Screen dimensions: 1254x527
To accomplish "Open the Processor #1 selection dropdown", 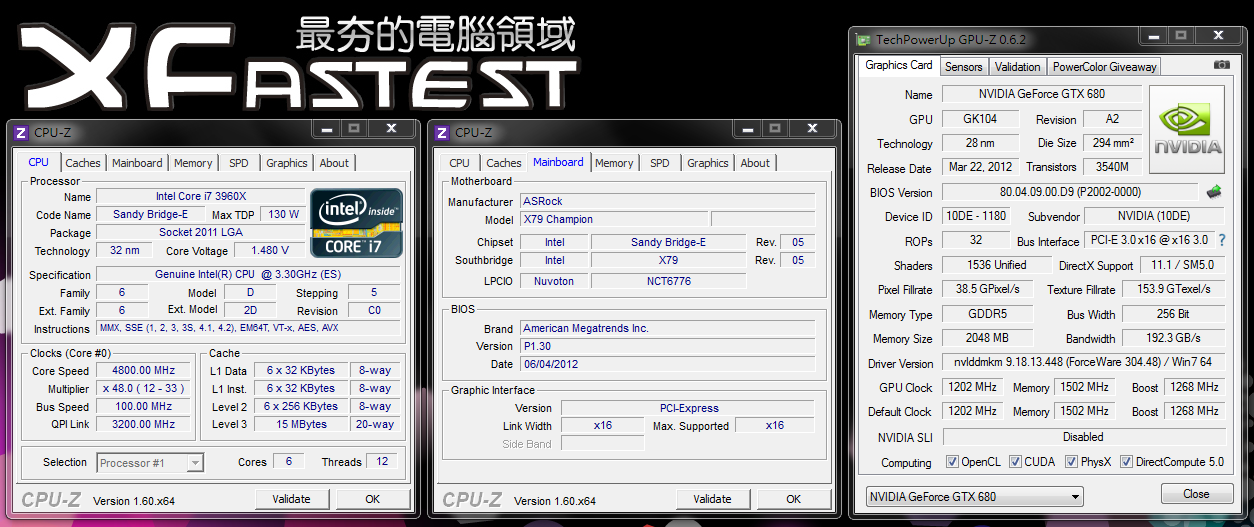I will 151,462.
